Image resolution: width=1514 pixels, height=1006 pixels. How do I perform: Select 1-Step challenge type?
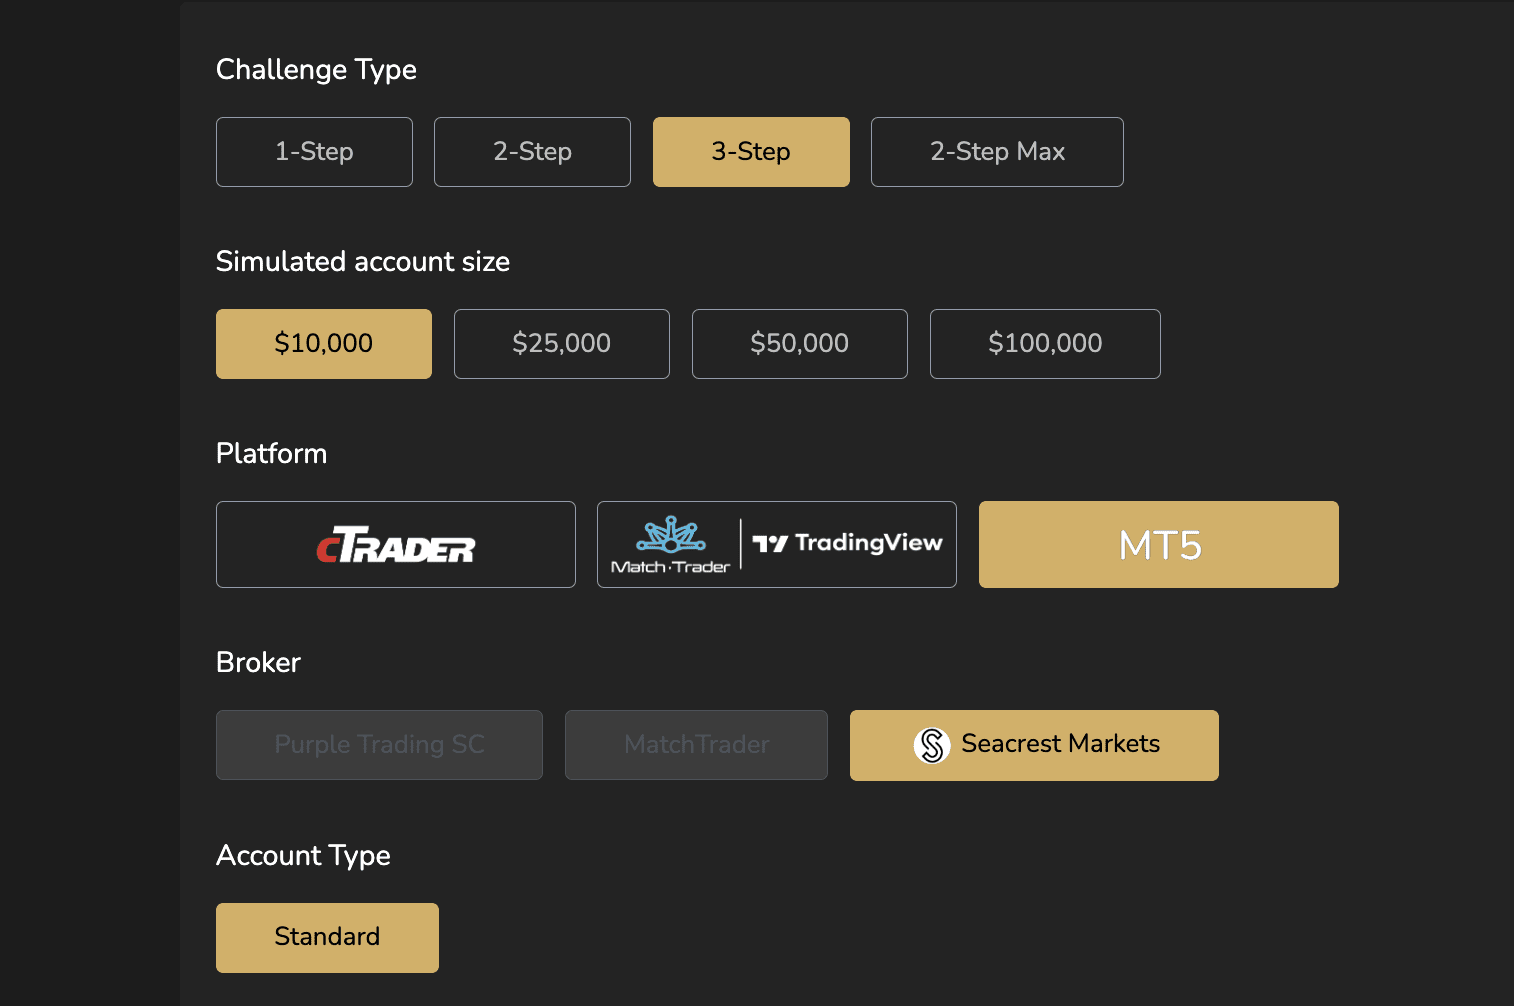point(314,152)
